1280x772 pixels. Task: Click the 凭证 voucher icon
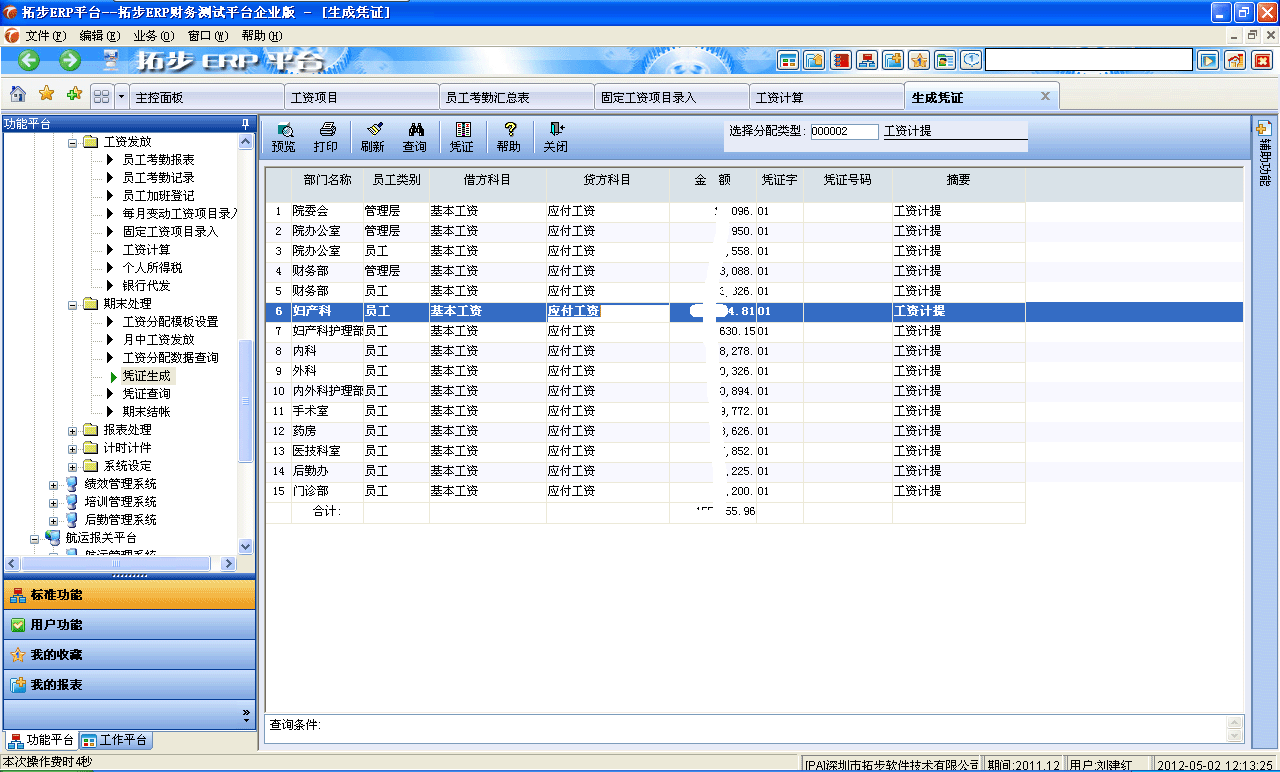tap(461, 137)
